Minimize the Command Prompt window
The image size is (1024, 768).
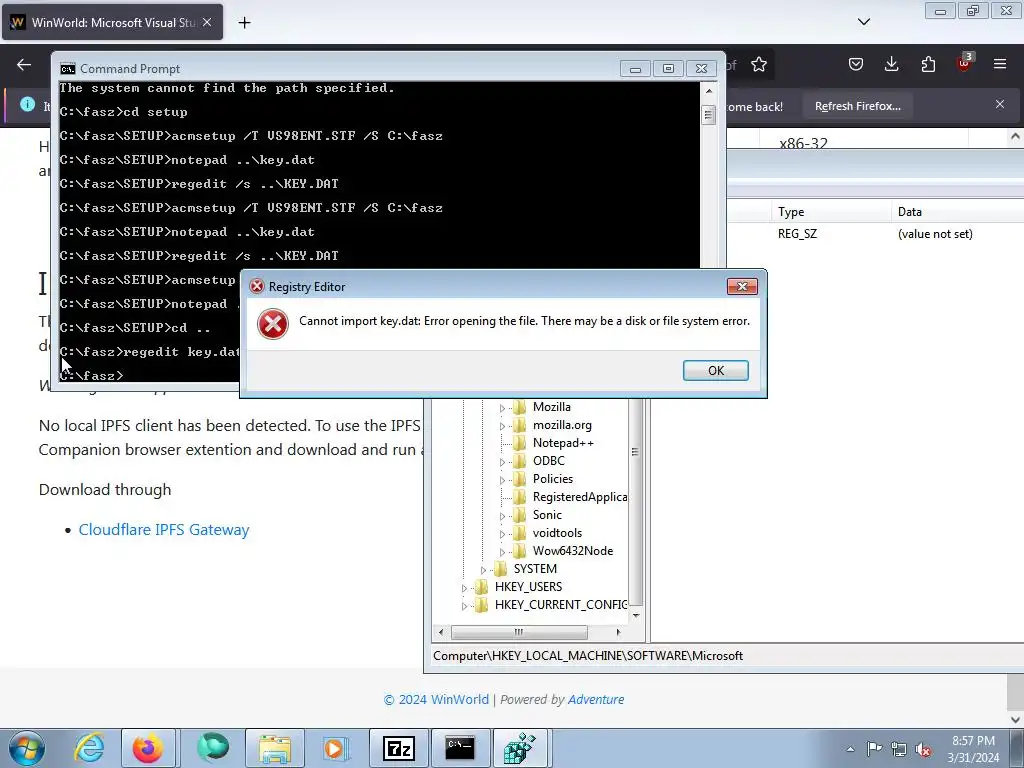click(x=635, y=69)
